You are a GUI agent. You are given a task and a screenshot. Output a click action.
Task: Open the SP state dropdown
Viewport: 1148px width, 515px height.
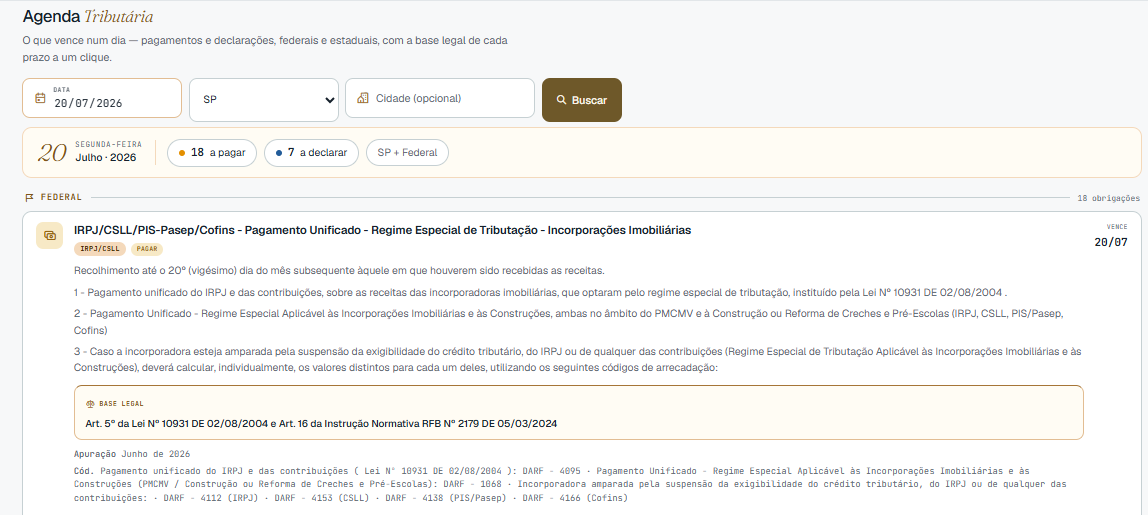coord(264,100)
